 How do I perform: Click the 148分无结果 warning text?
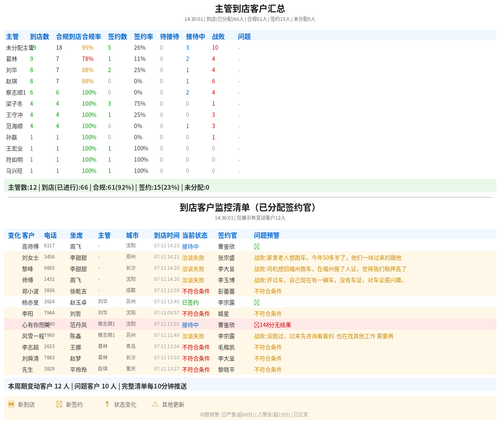275,325
